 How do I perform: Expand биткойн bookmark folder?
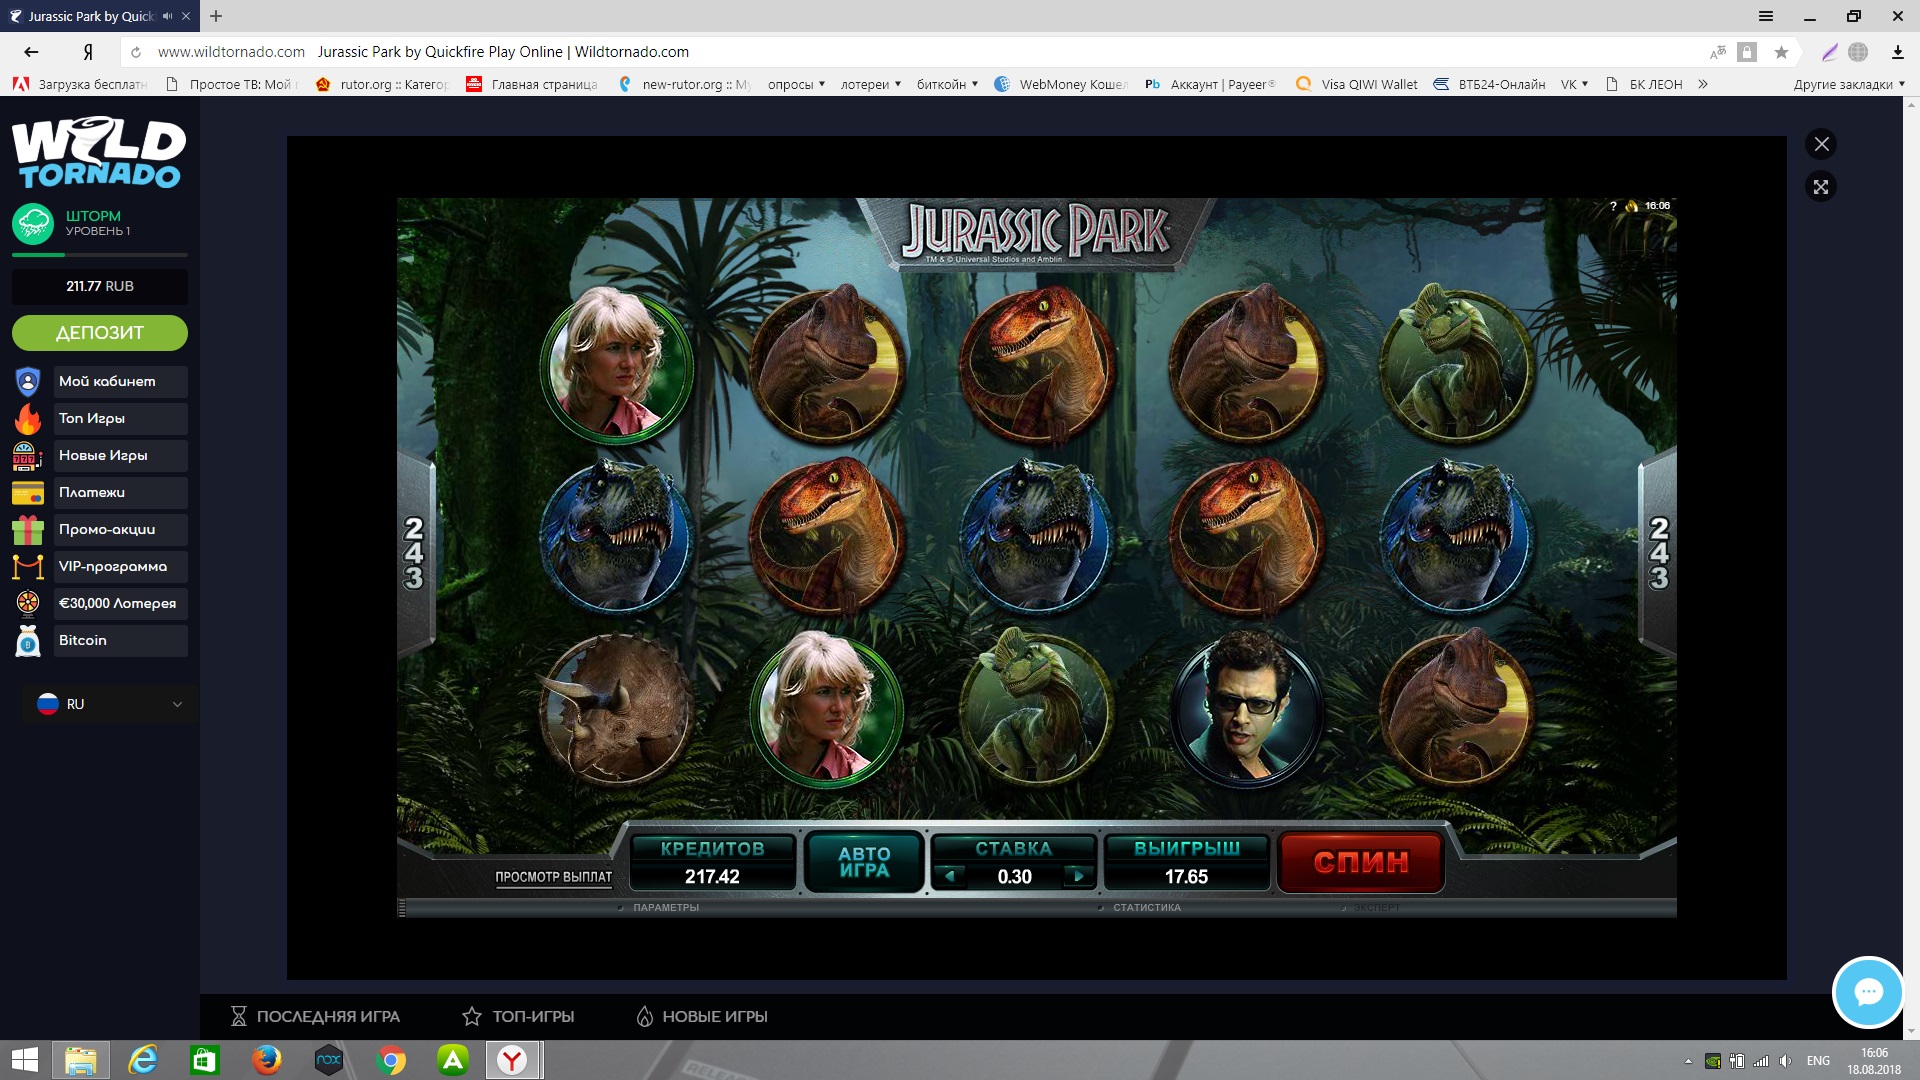[946, 85]
